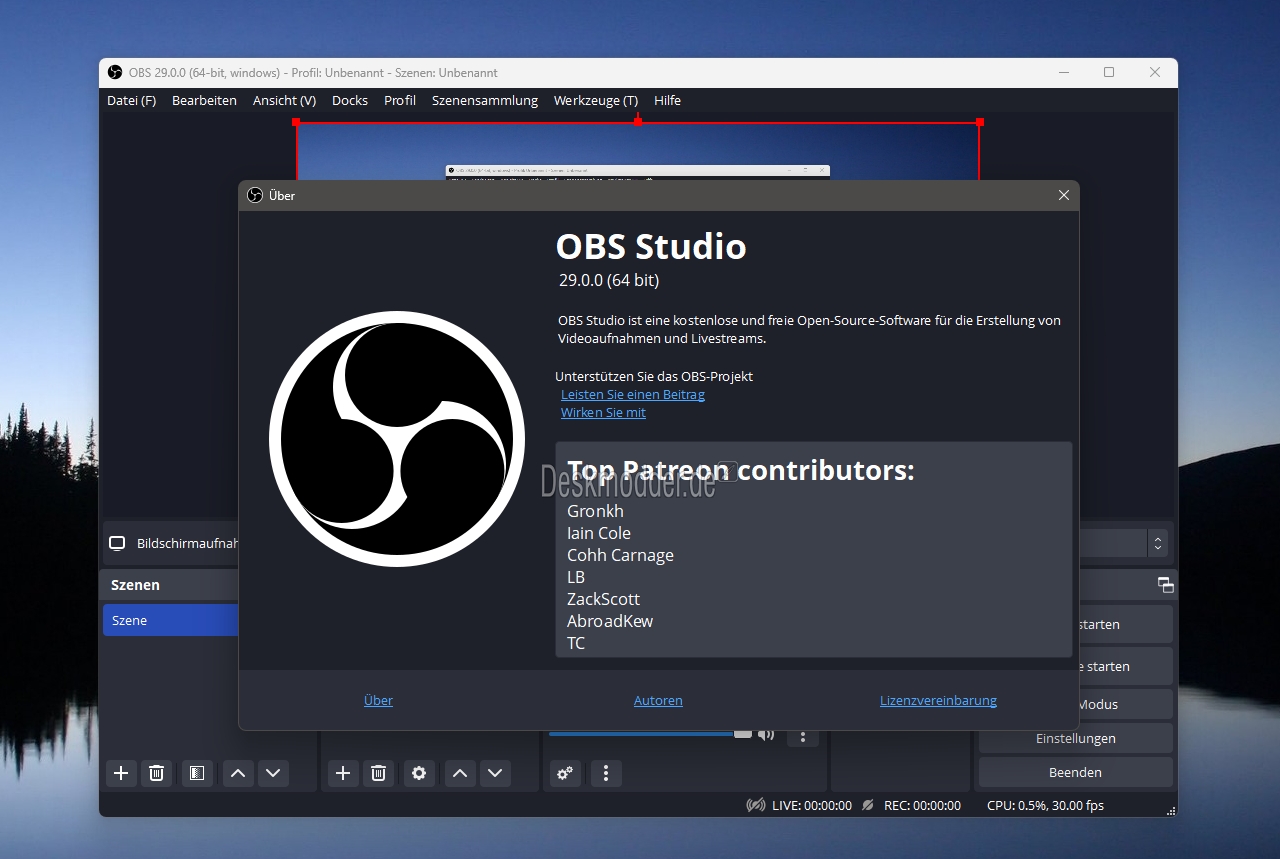Open the Werkzeuge (T) menu
Viewport: 1280px width, 859px height.
[596, 100]
